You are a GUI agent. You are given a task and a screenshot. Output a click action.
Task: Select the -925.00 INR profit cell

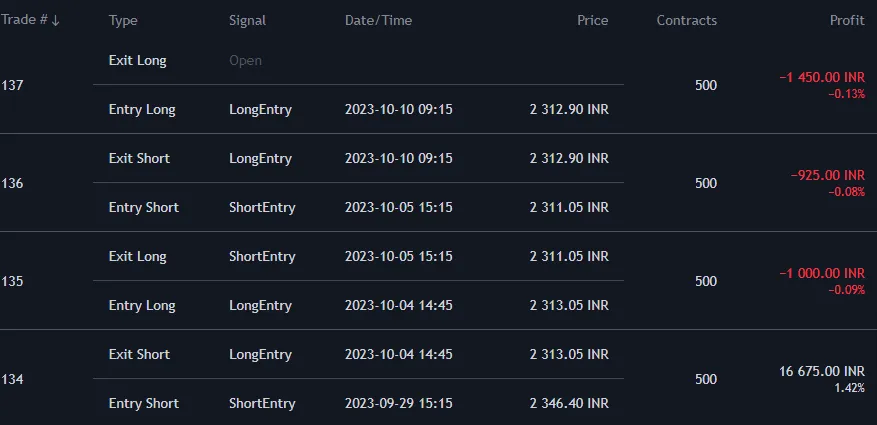(827, 175)
